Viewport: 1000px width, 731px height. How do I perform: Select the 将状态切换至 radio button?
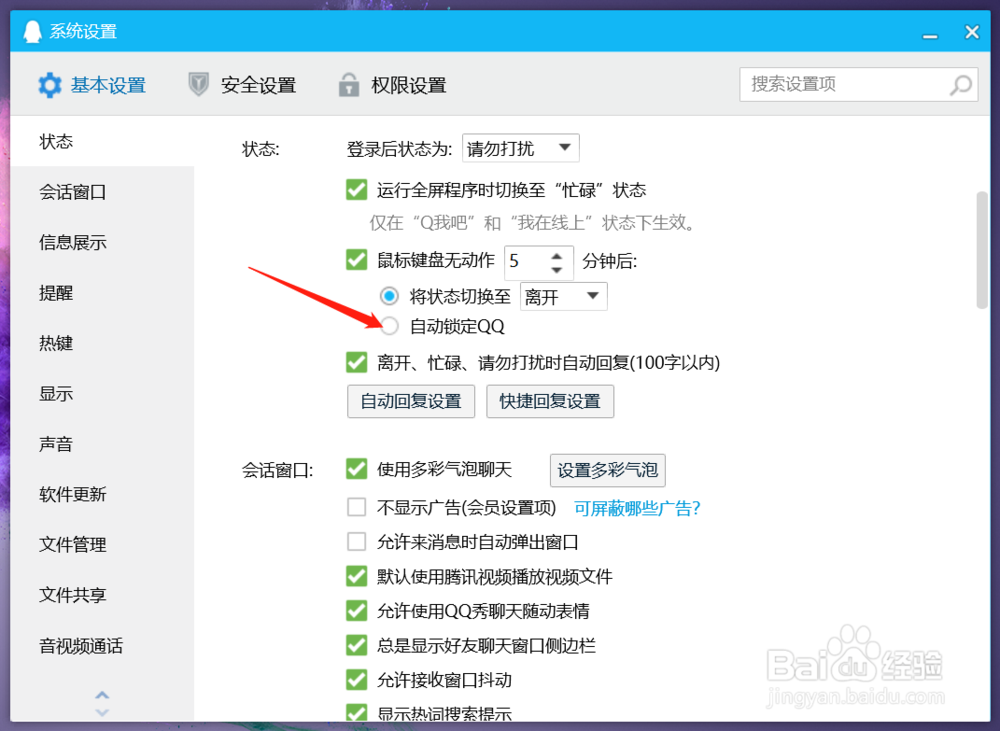click(388, 295)
